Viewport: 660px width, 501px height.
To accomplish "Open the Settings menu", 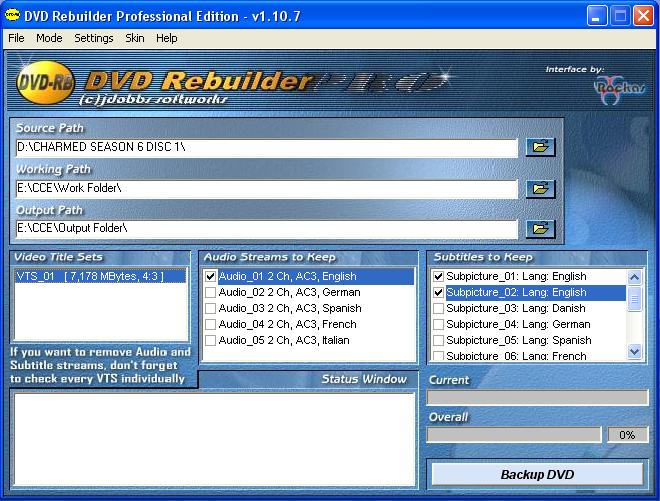I will [x=94, y=38].
